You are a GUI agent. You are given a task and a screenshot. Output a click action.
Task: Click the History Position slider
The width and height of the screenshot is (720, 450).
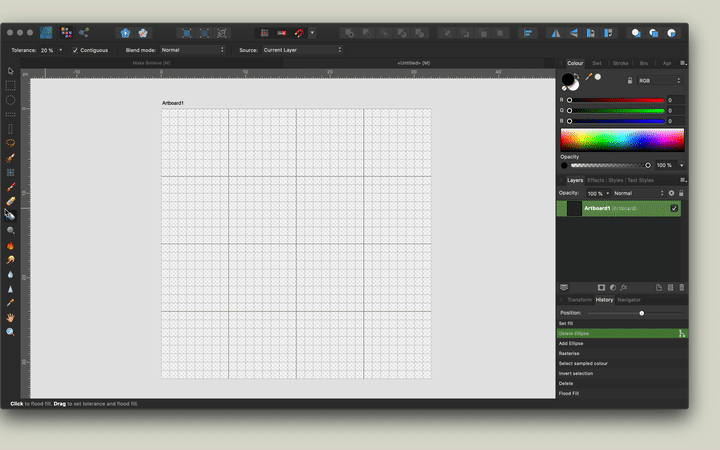point(635,313)
